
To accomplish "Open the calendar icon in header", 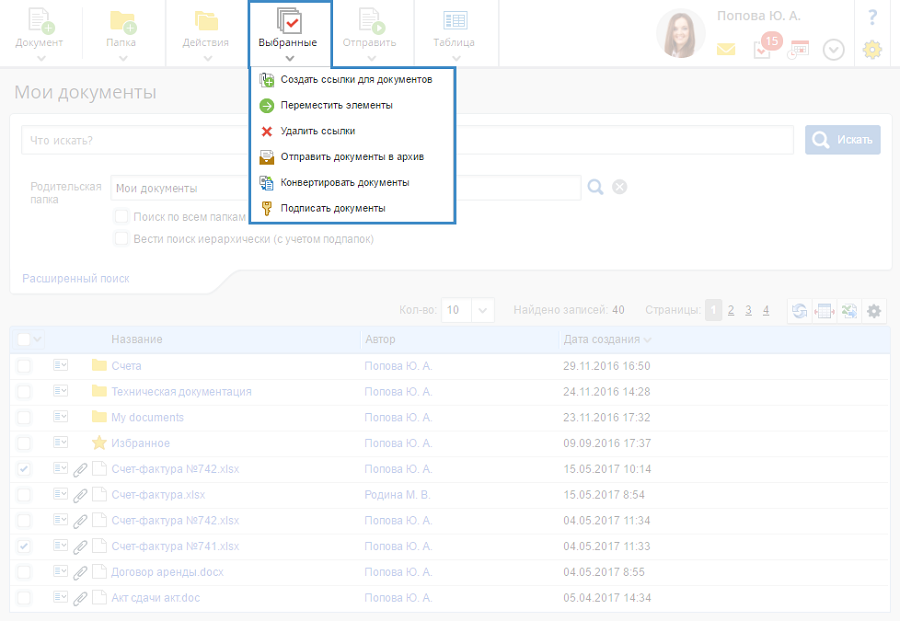I will (x=798, y=49).
